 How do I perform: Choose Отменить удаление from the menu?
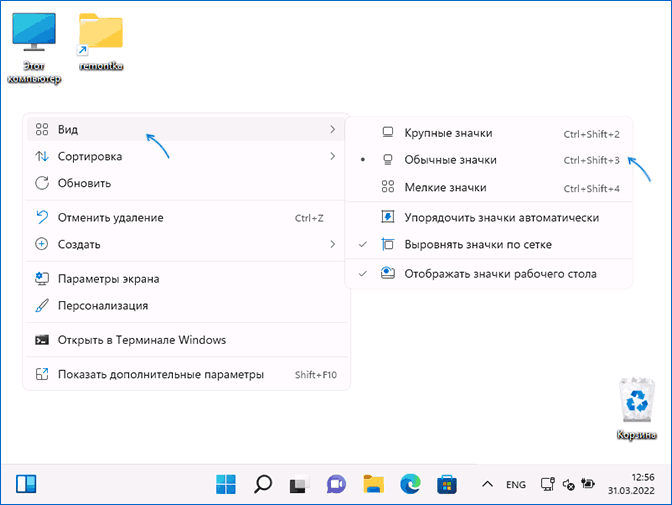point(186,218)
